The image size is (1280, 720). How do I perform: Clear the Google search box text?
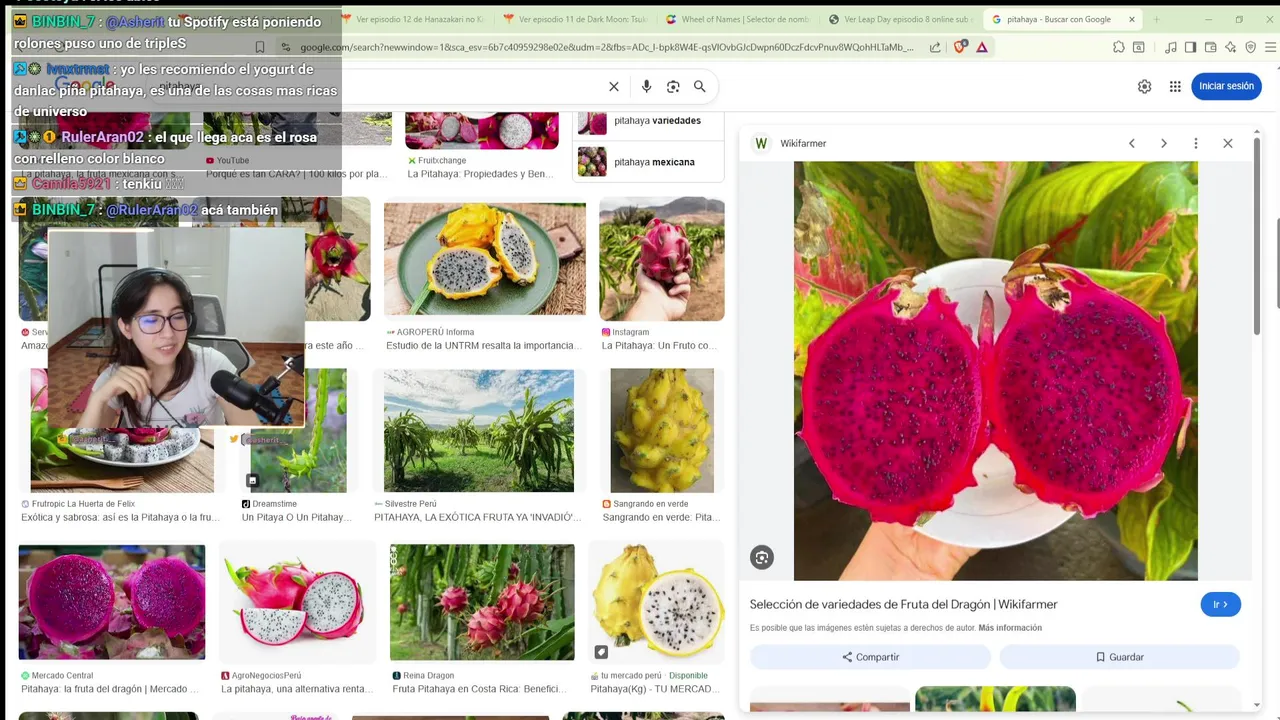[x=614, y=87]
